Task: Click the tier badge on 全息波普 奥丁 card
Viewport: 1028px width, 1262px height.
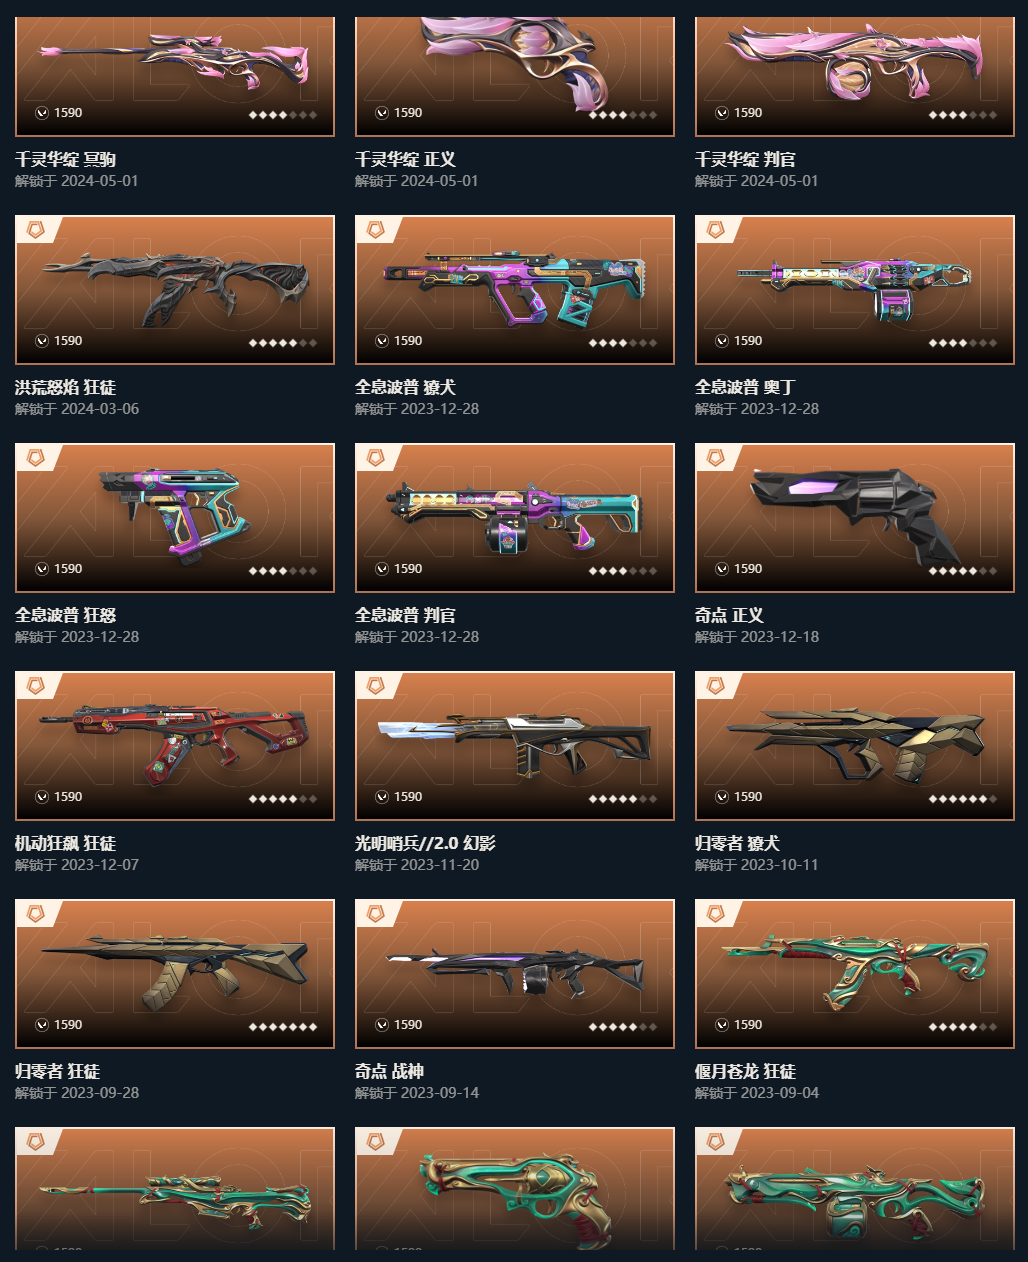Action: tap(716, 230)
